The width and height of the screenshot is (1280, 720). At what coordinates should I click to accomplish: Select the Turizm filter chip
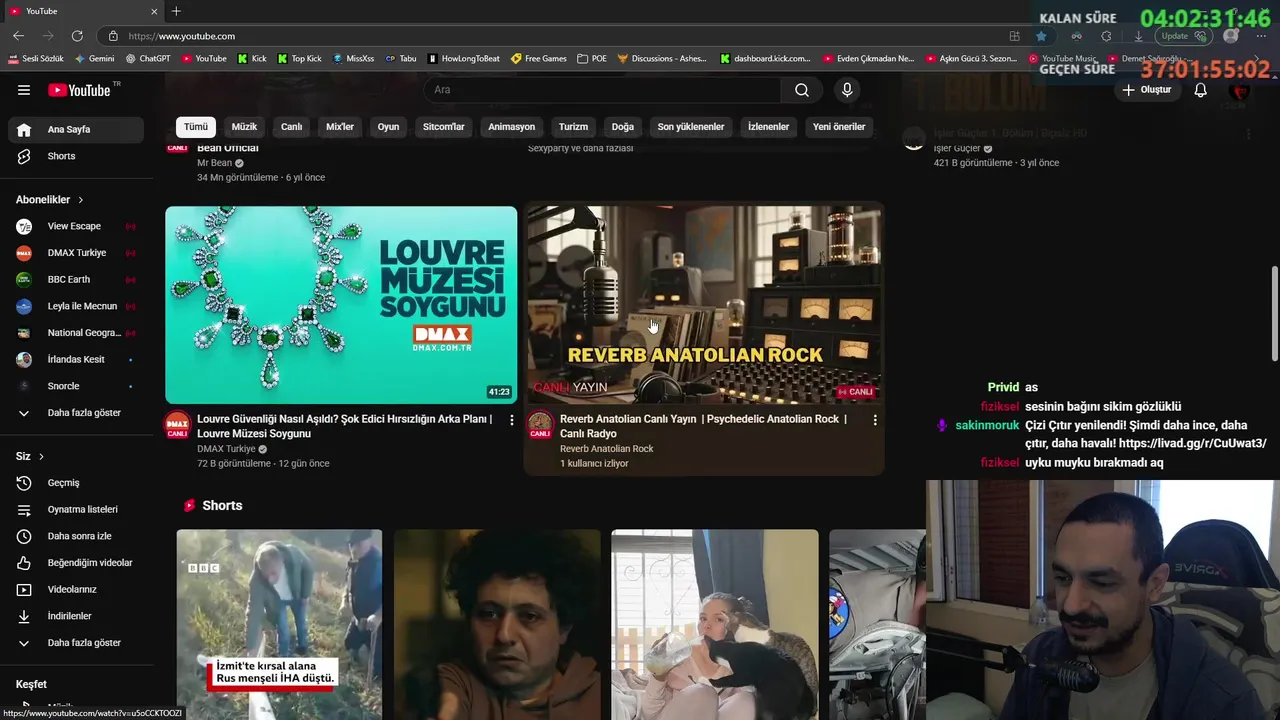coord(573,127)
